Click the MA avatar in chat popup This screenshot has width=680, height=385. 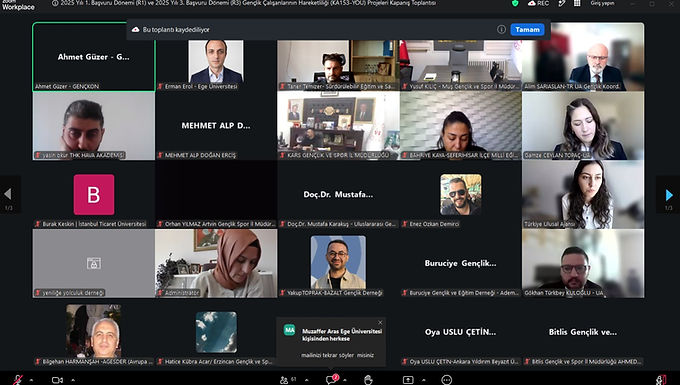pos(289,330)
